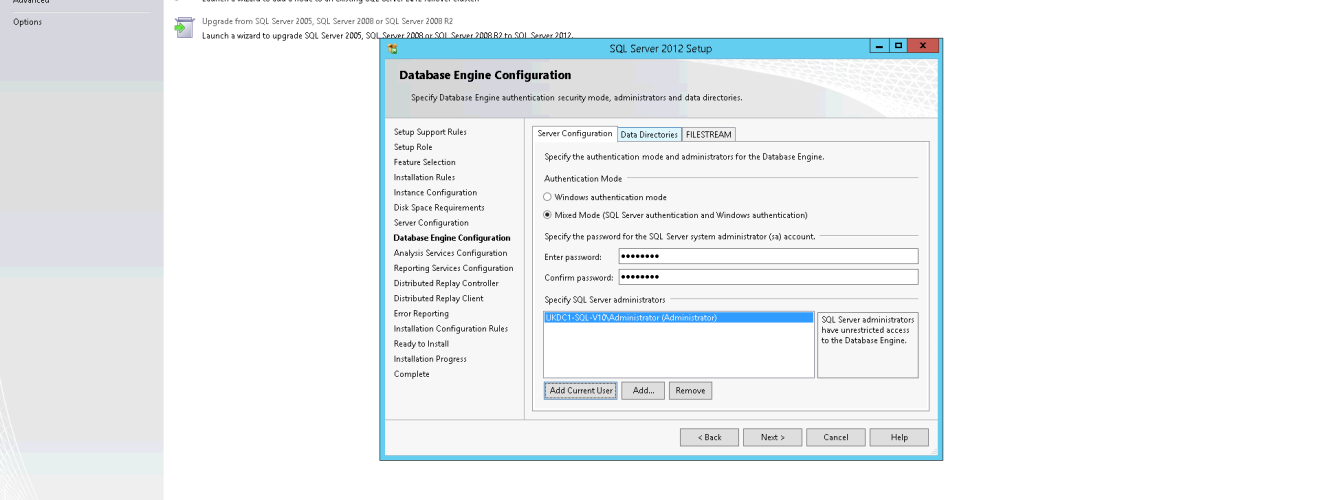Open the FILESTREAM tab
The image size is (1320, 500).
[709, 135]
